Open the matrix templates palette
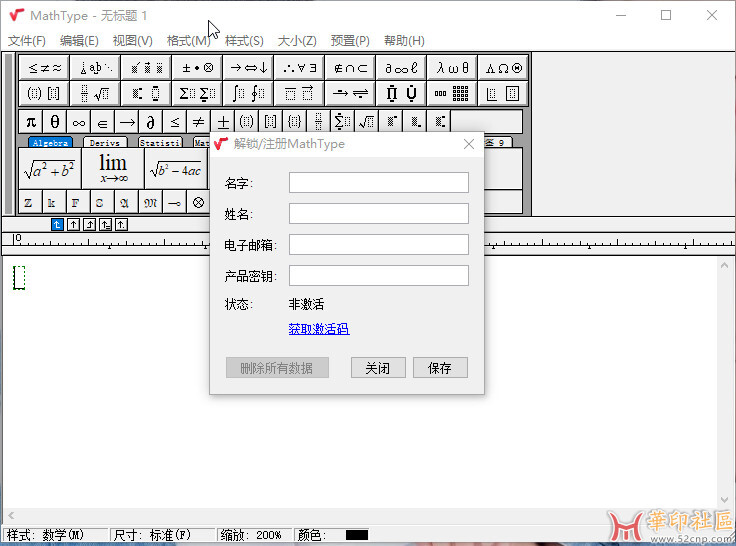 (x=452, y=93)
